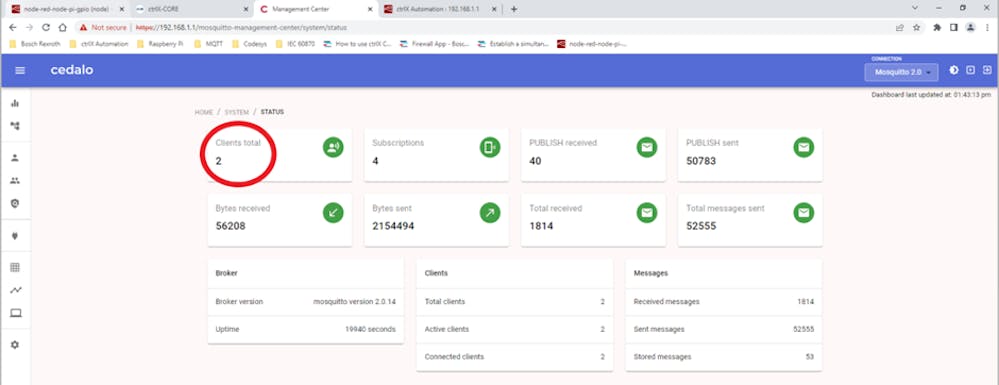This screenshot has width=999, height=385.
Task: Click the tour/help icon beside dark mode toggle
Action: point(970,70)
